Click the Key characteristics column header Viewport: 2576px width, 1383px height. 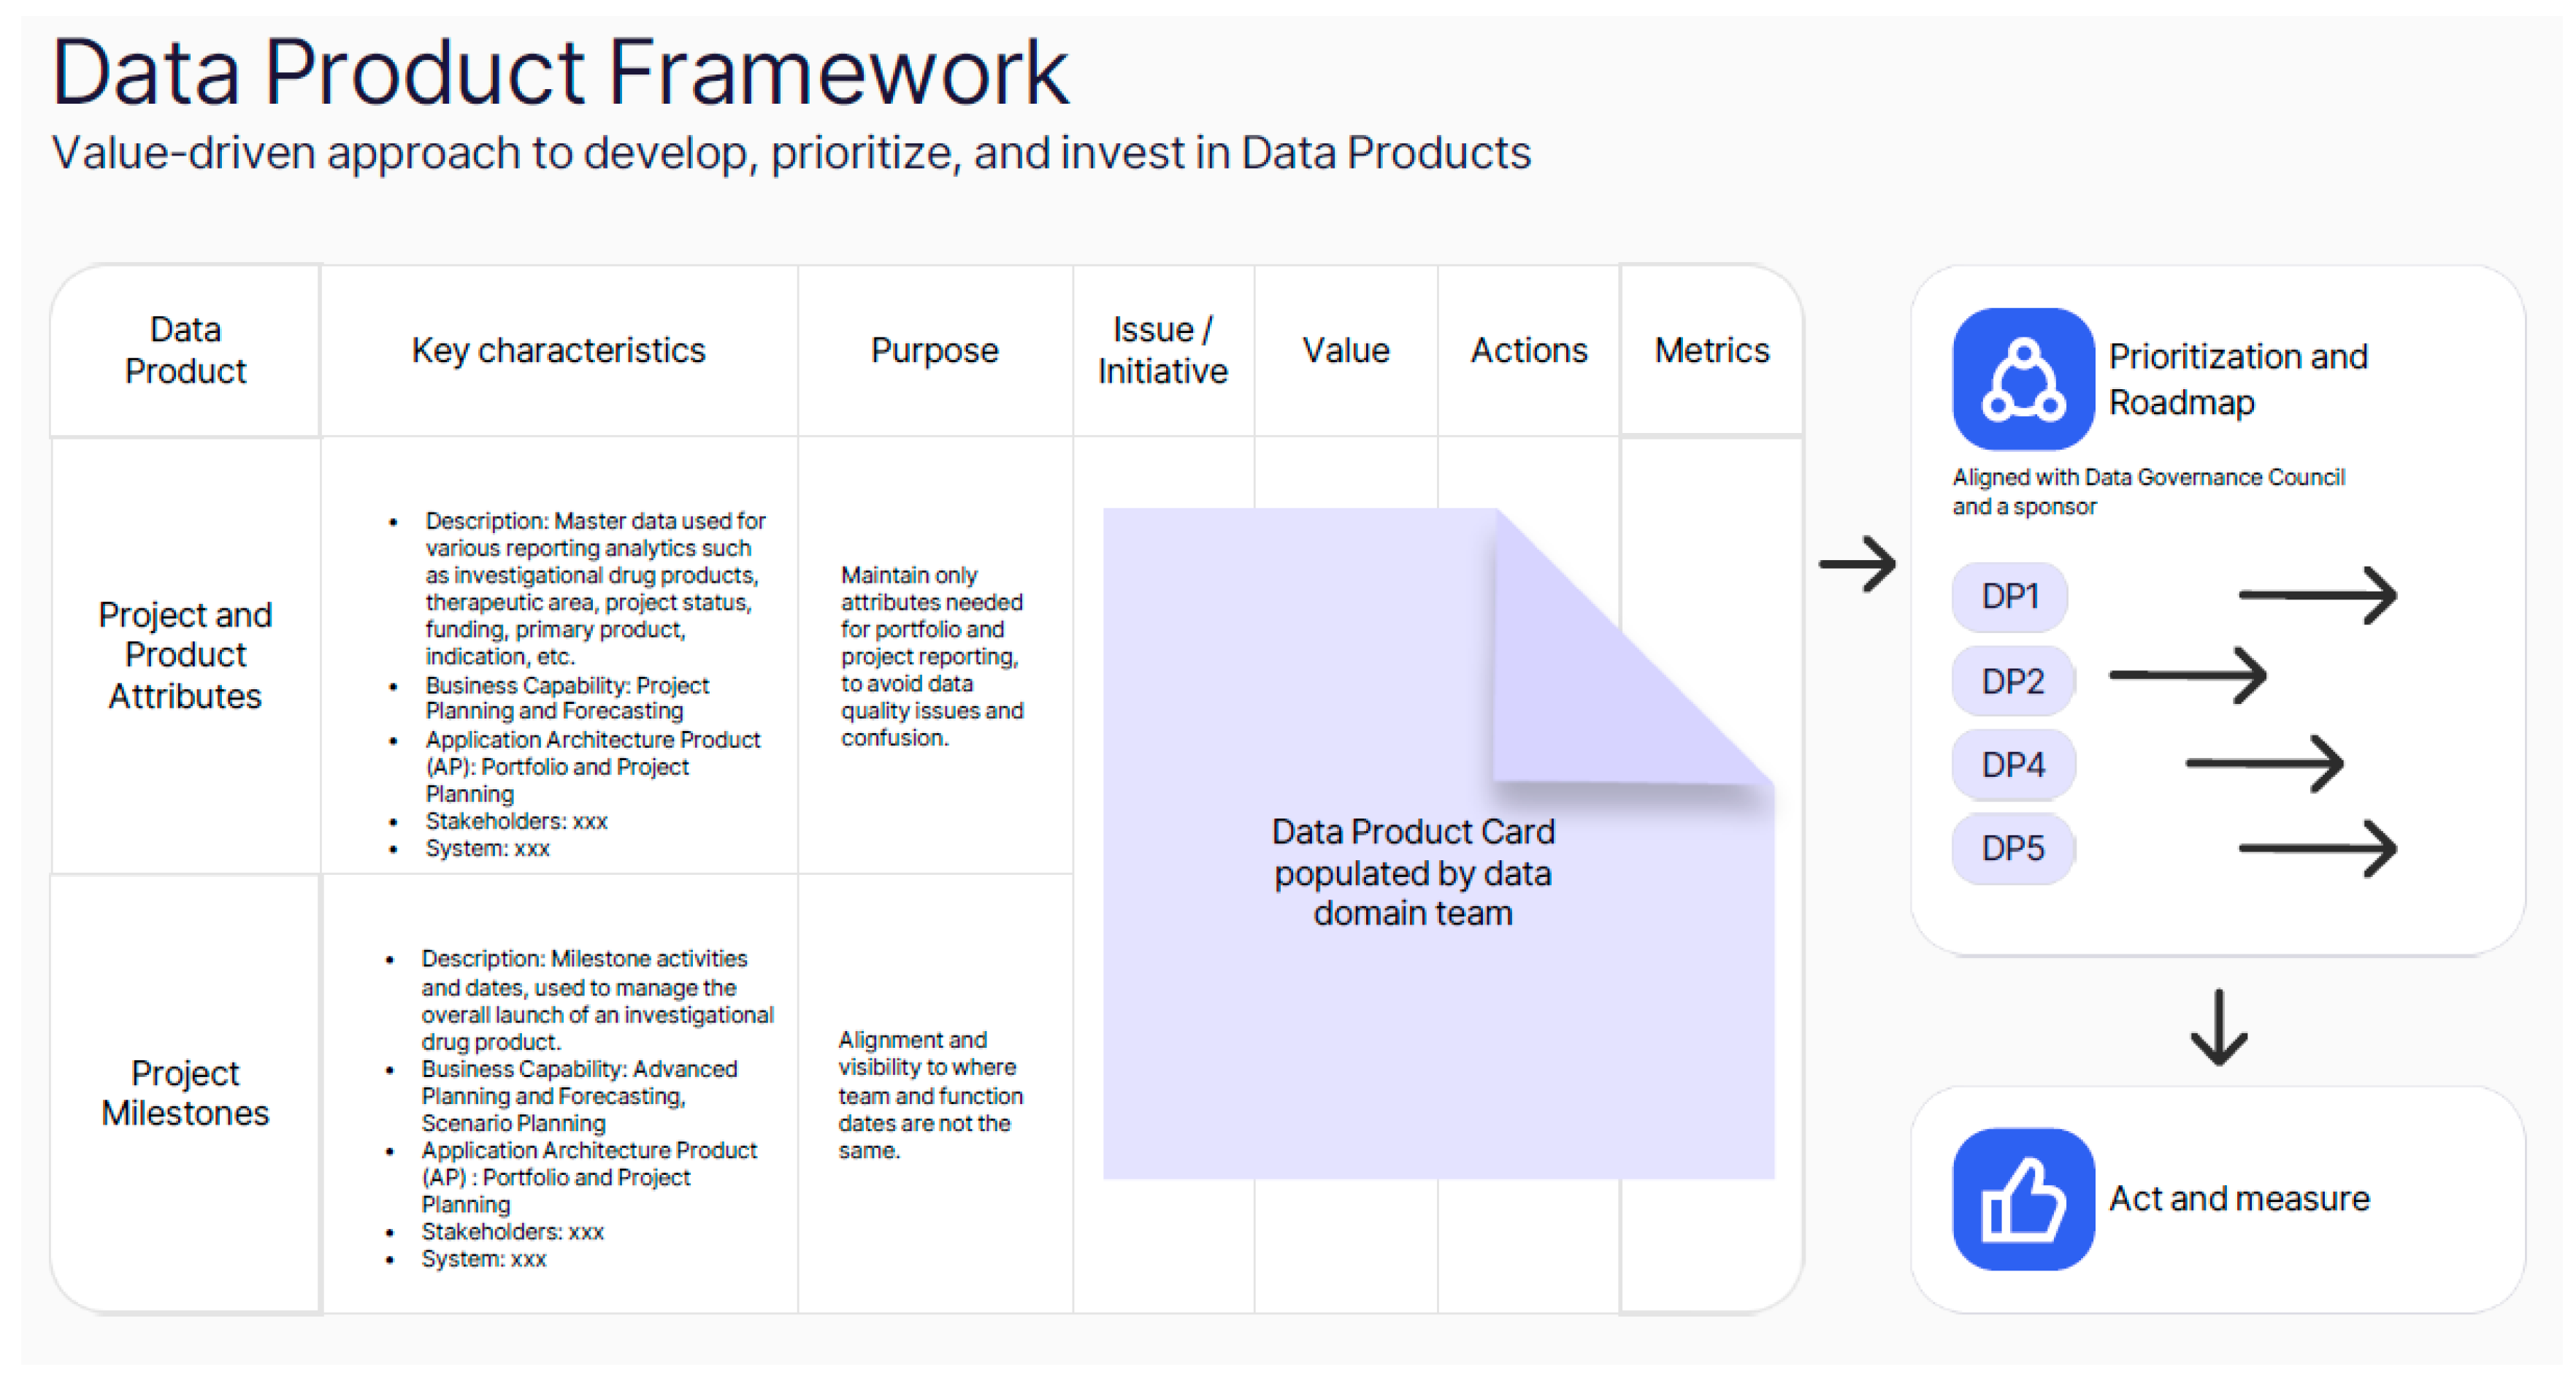558,351
